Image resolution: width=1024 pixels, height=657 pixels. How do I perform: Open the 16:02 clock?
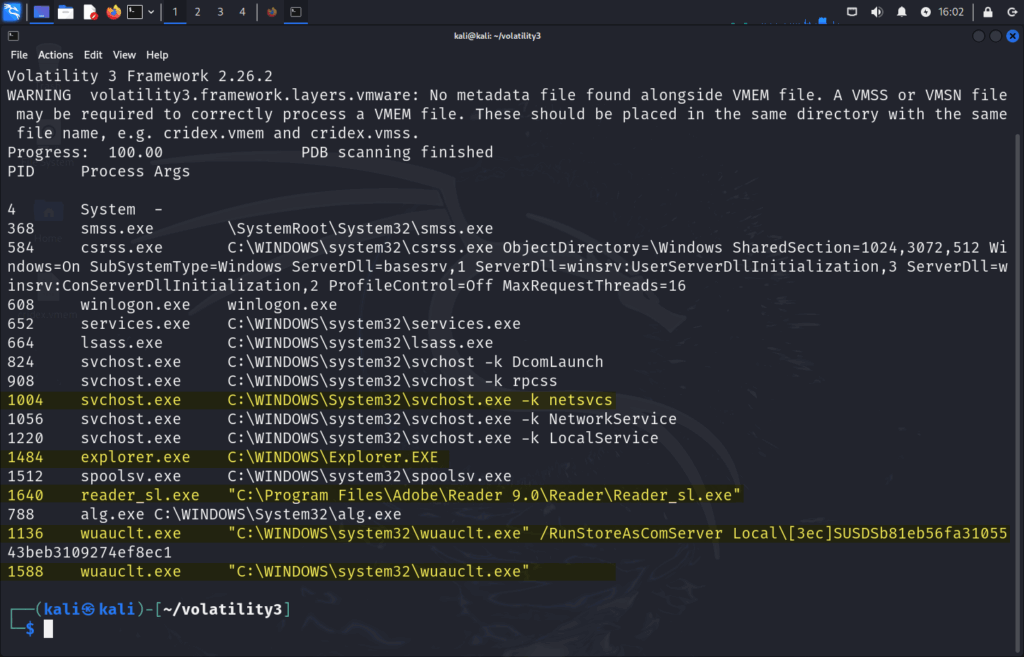pyautogui.click(x=951, y=12)
